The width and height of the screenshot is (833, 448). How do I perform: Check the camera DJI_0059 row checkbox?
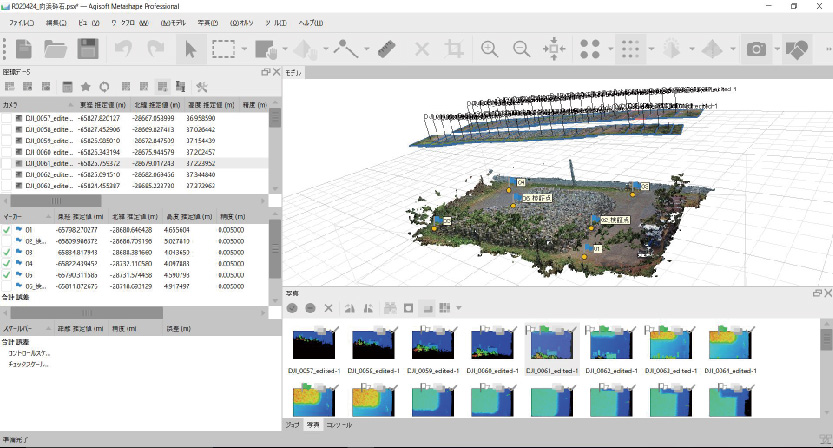(6, 141)
